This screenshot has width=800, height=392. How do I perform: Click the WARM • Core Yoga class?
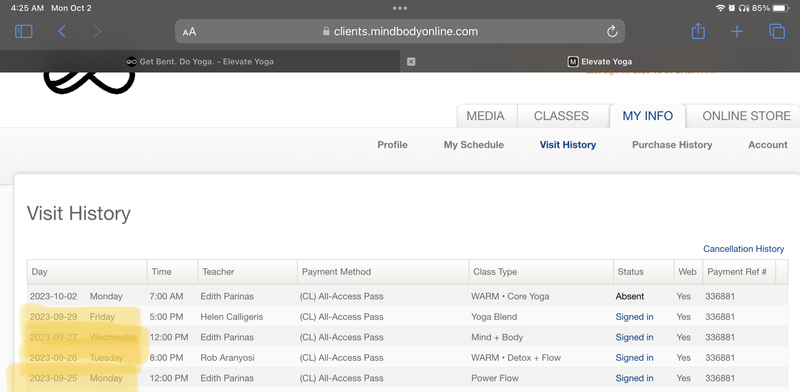pyautogui.click(x=510, y=297)
